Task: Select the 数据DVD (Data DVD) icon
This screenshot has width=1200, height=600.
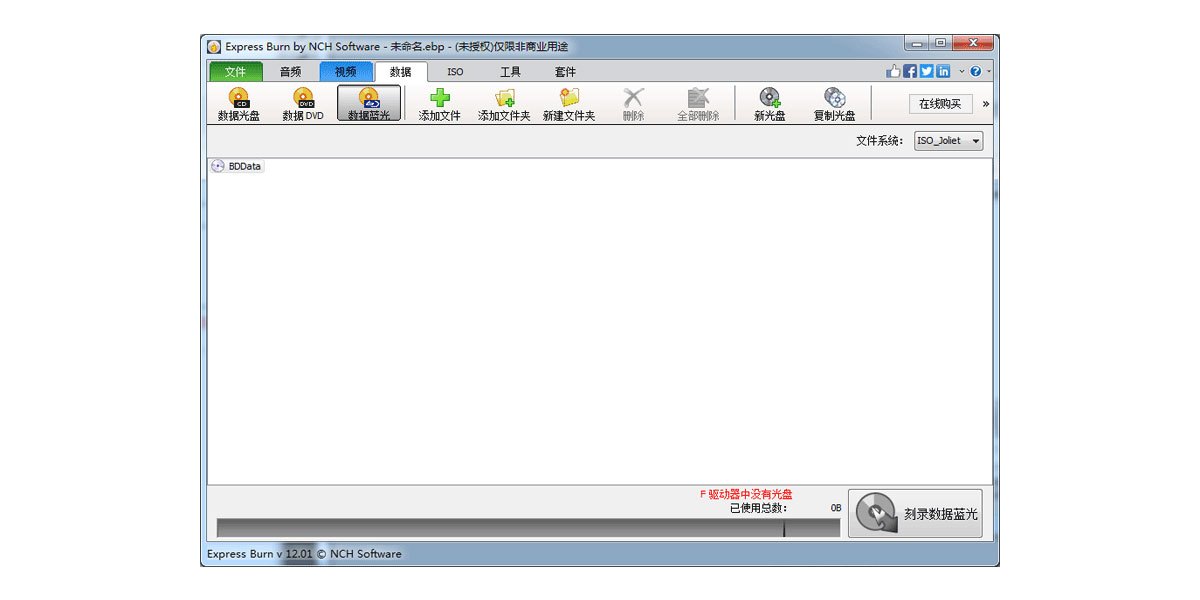Action: point(302,104)
